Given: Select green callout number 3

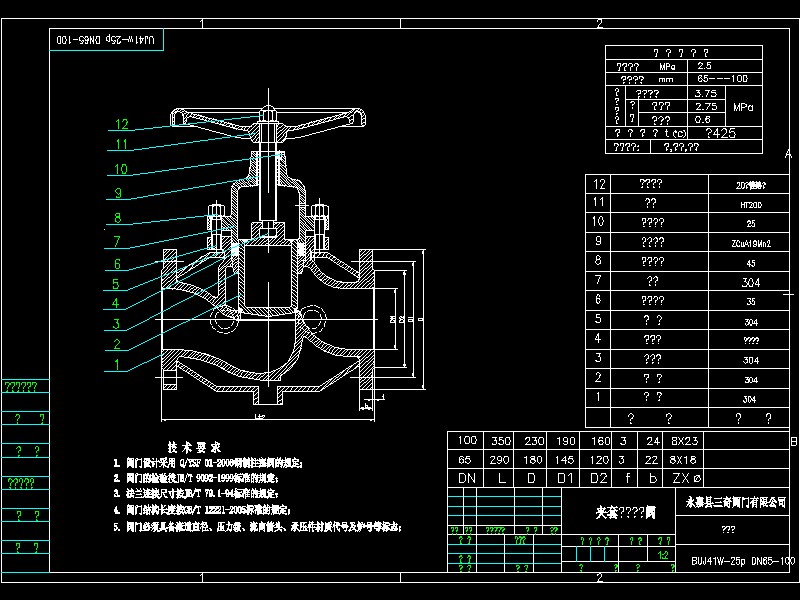Looking at the screenshot, I should pyautogui.click(x=116, y=324).
